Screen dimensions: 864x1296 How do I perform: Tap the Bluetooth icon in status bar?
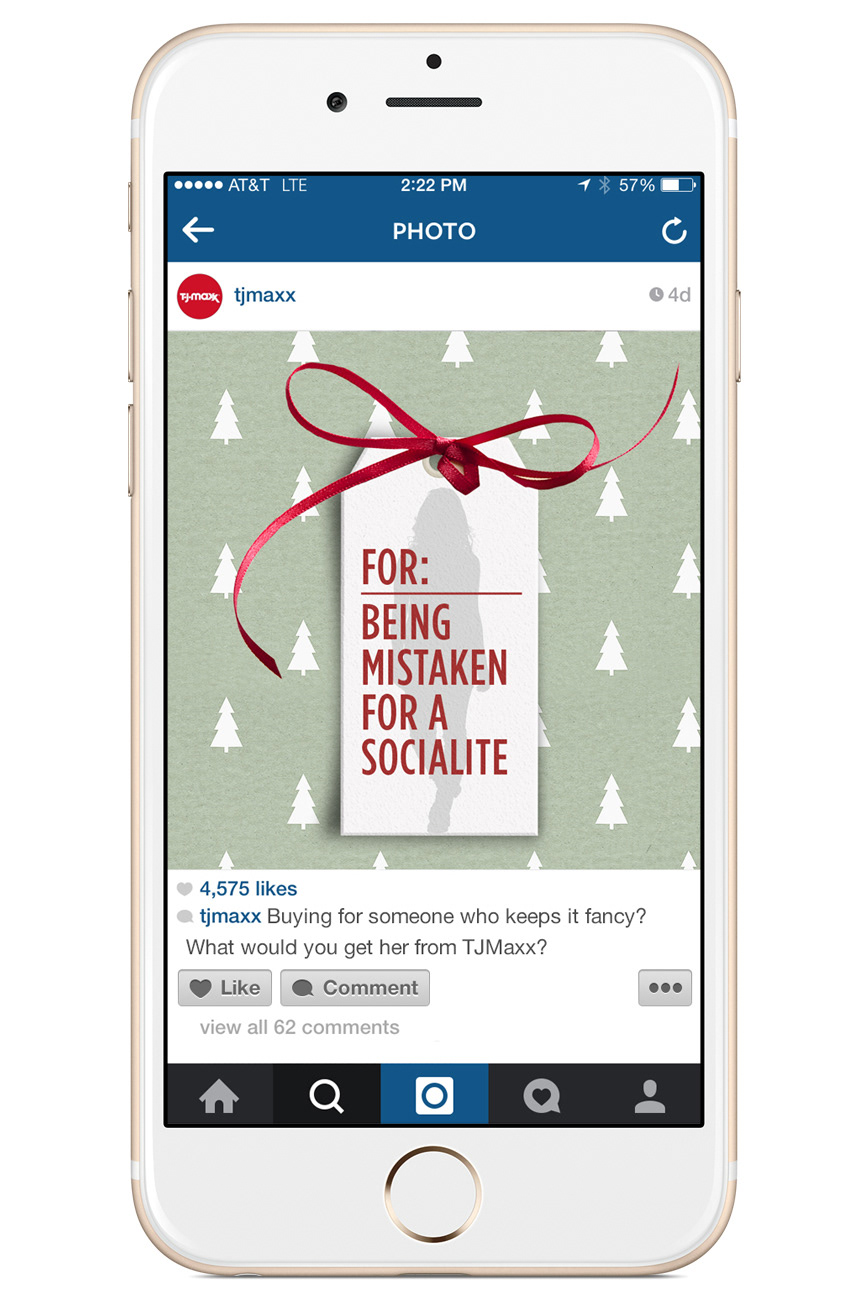[x=604, y=185]
